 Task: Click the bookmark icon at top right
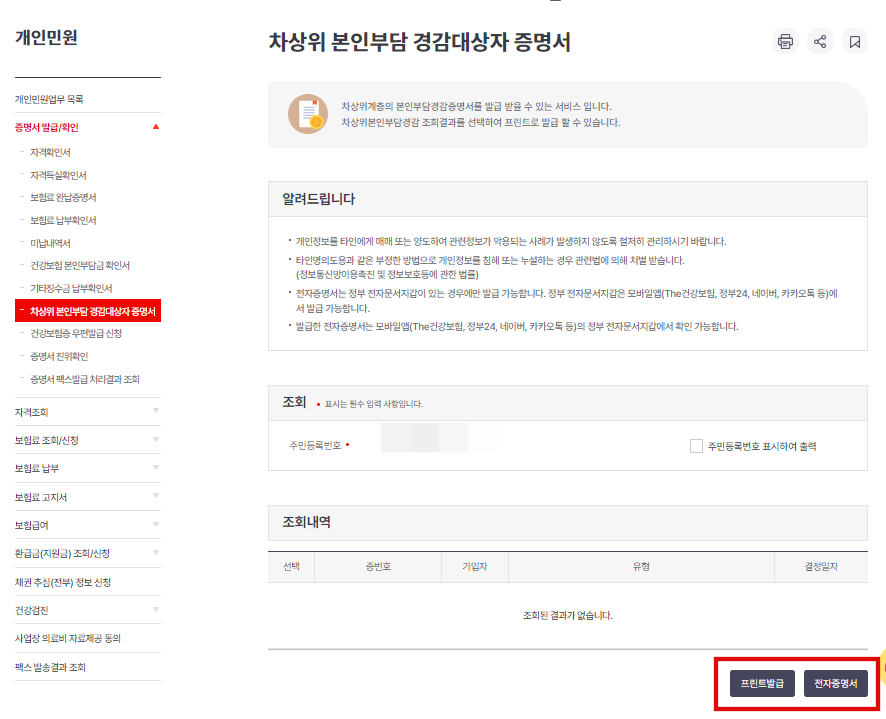point(855,41)
